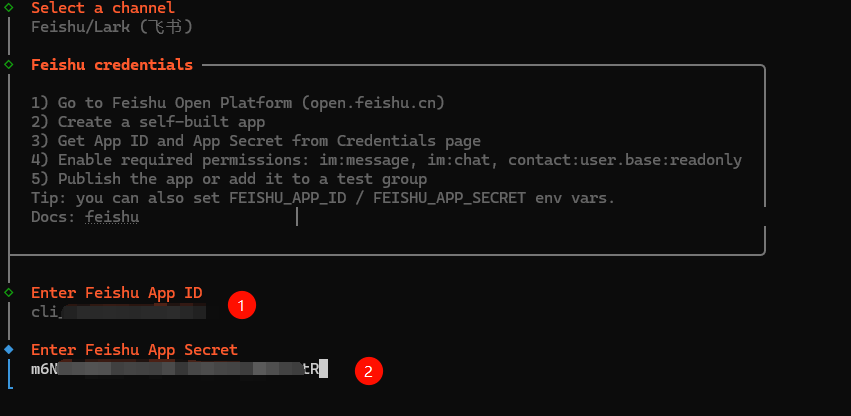851x416 pixels.
Task: Click the Enter Feishu App ID prompt label
Action: (116, 292)
